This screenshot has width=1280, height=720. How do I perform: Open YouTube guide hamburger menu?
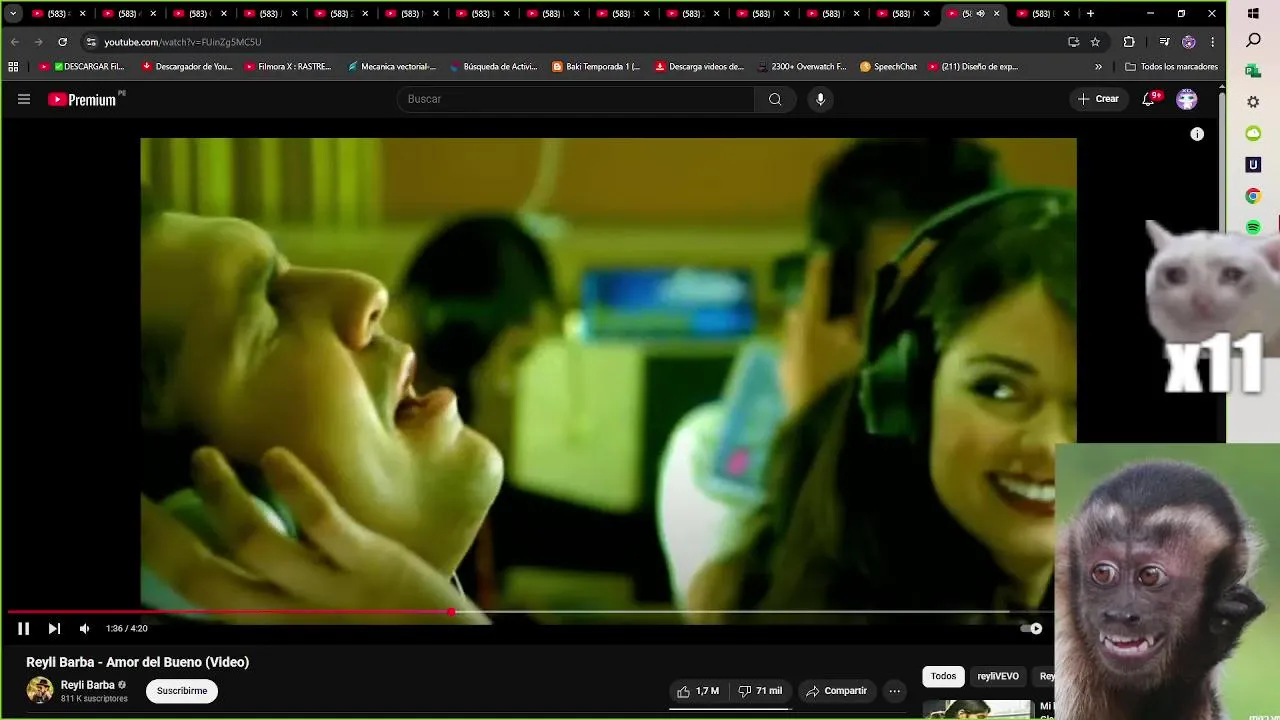click(24, 99)
